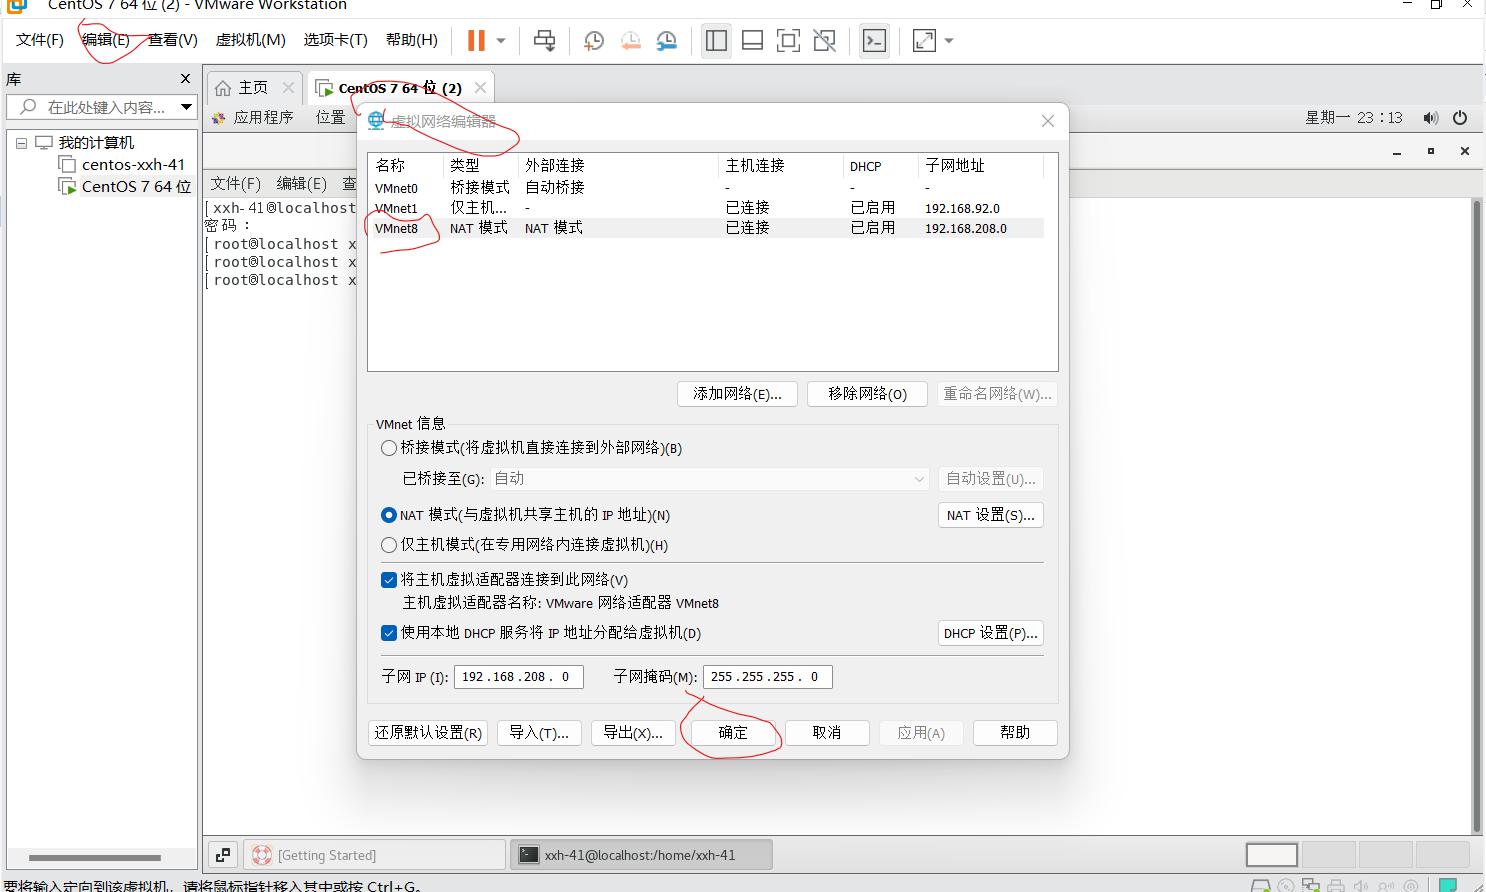The height and width of the screenshot is (892, 1486).
Task: Open the terminal window's 文件(F) menu
Action: pos(236,184)
